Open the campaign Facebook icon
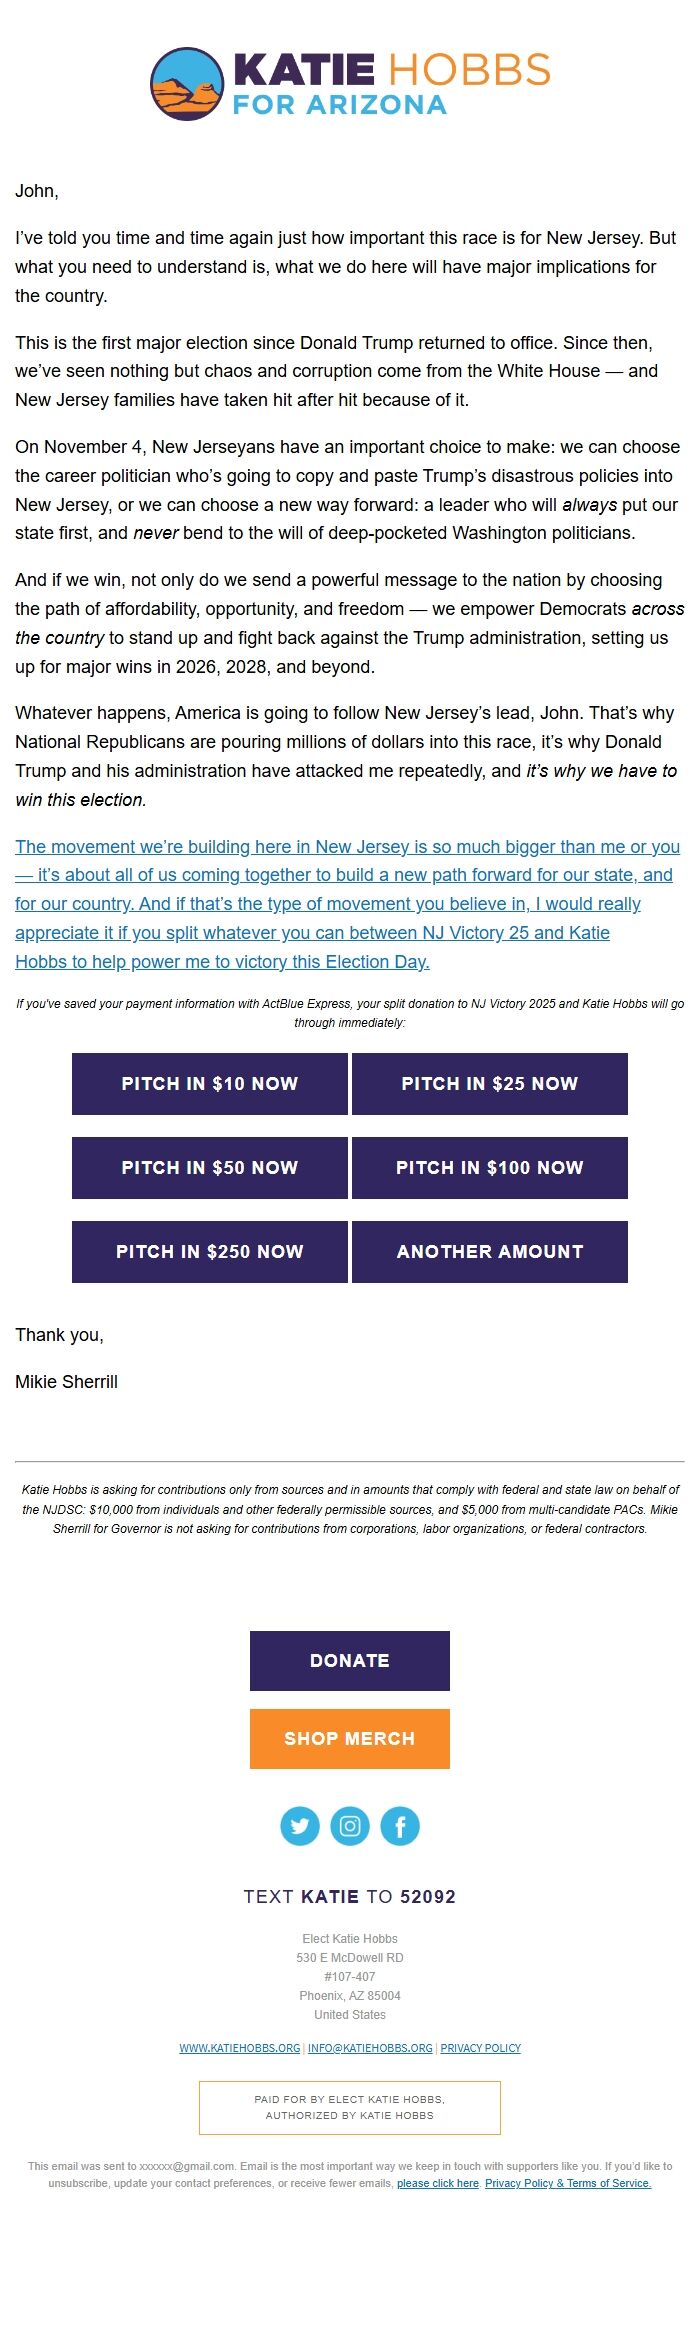The width and height of the screenshot is (700, 2332). [x=399, y=1824]
